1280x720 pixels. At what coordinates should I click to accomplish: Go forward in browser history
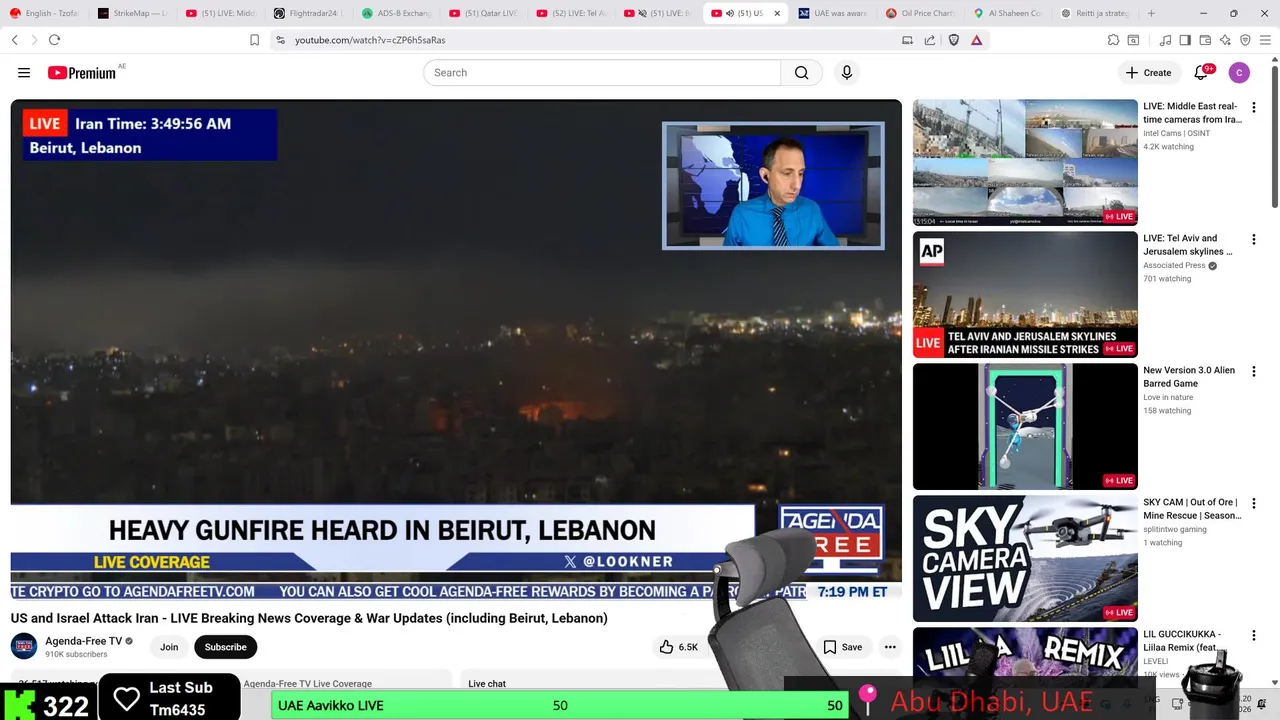(x=33, y=40)
